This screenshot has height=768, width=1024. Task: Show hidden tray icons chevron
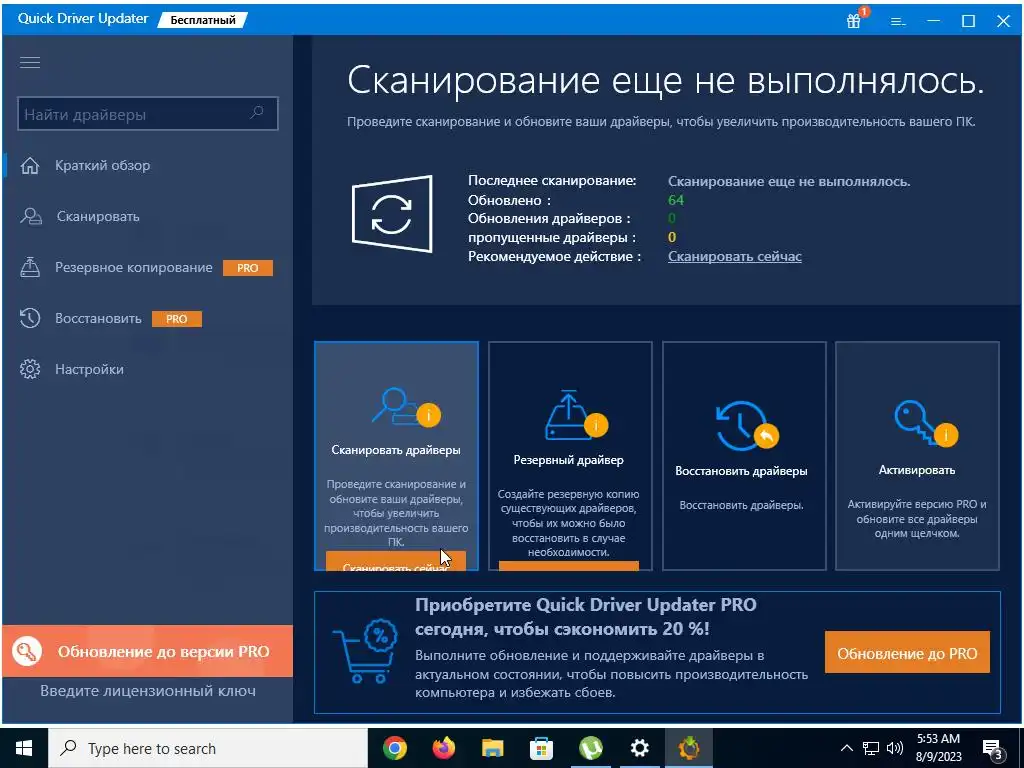point(846,748)
